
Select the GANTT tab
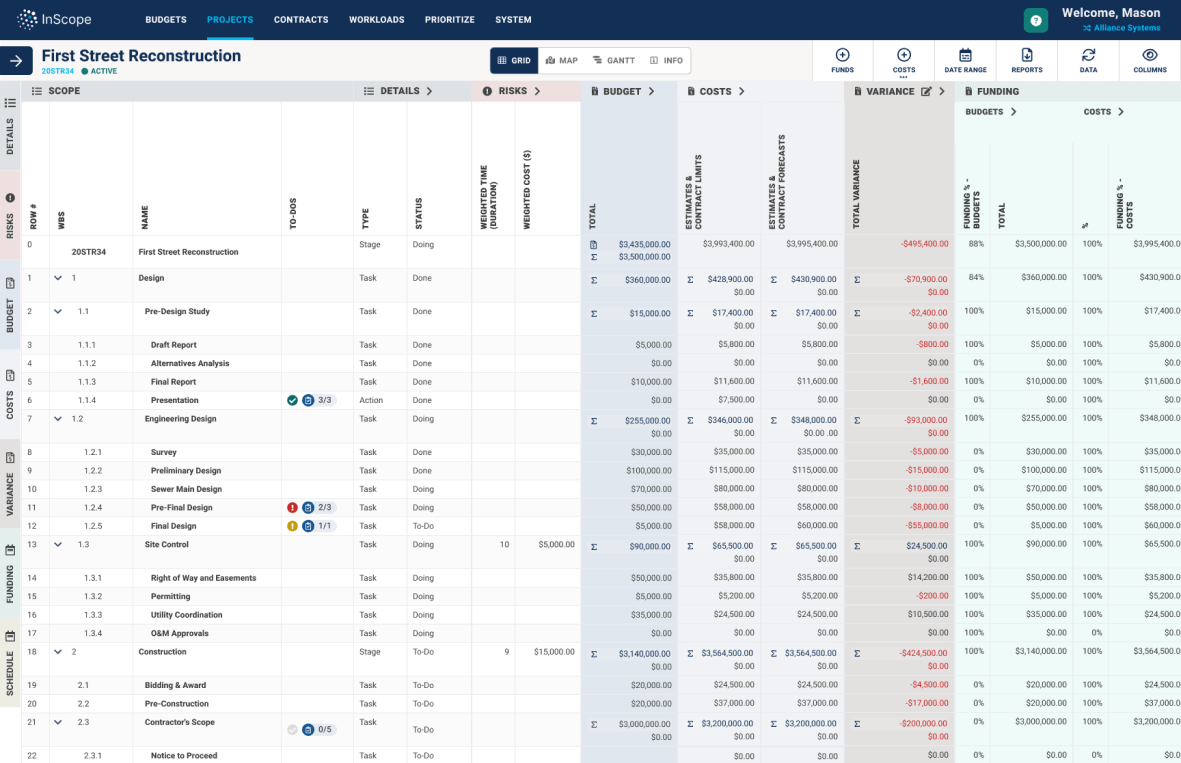[x=615, y=60]
